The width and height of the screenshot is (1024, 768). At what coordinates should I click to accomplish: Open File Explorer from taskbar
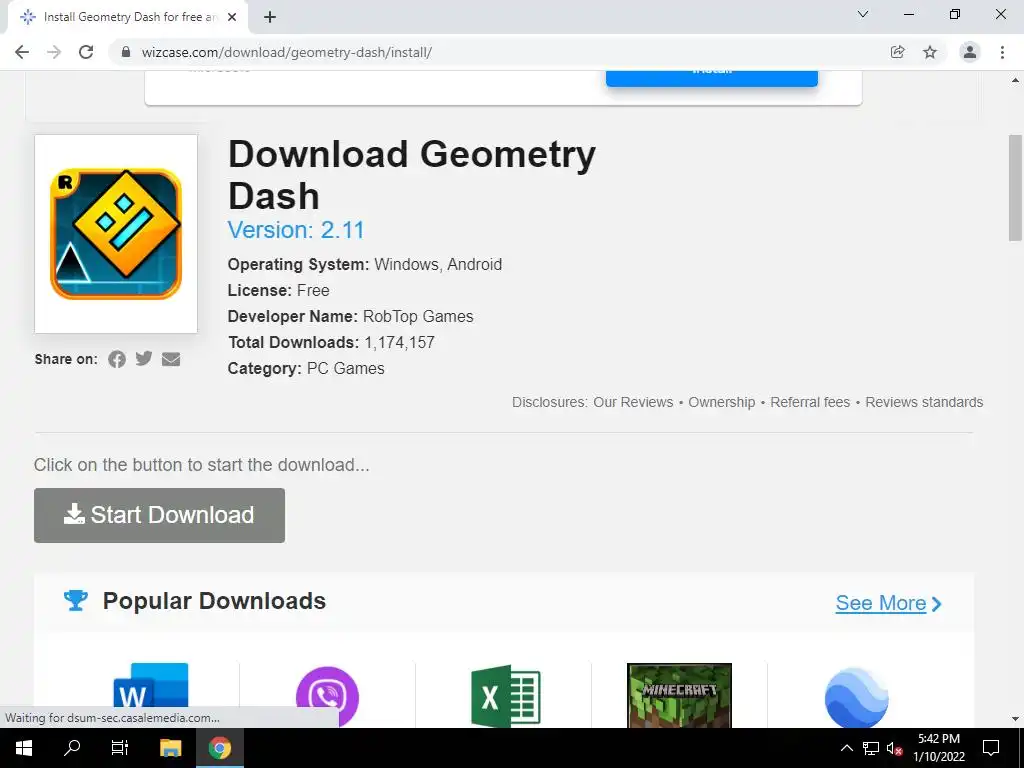[170, 748]
